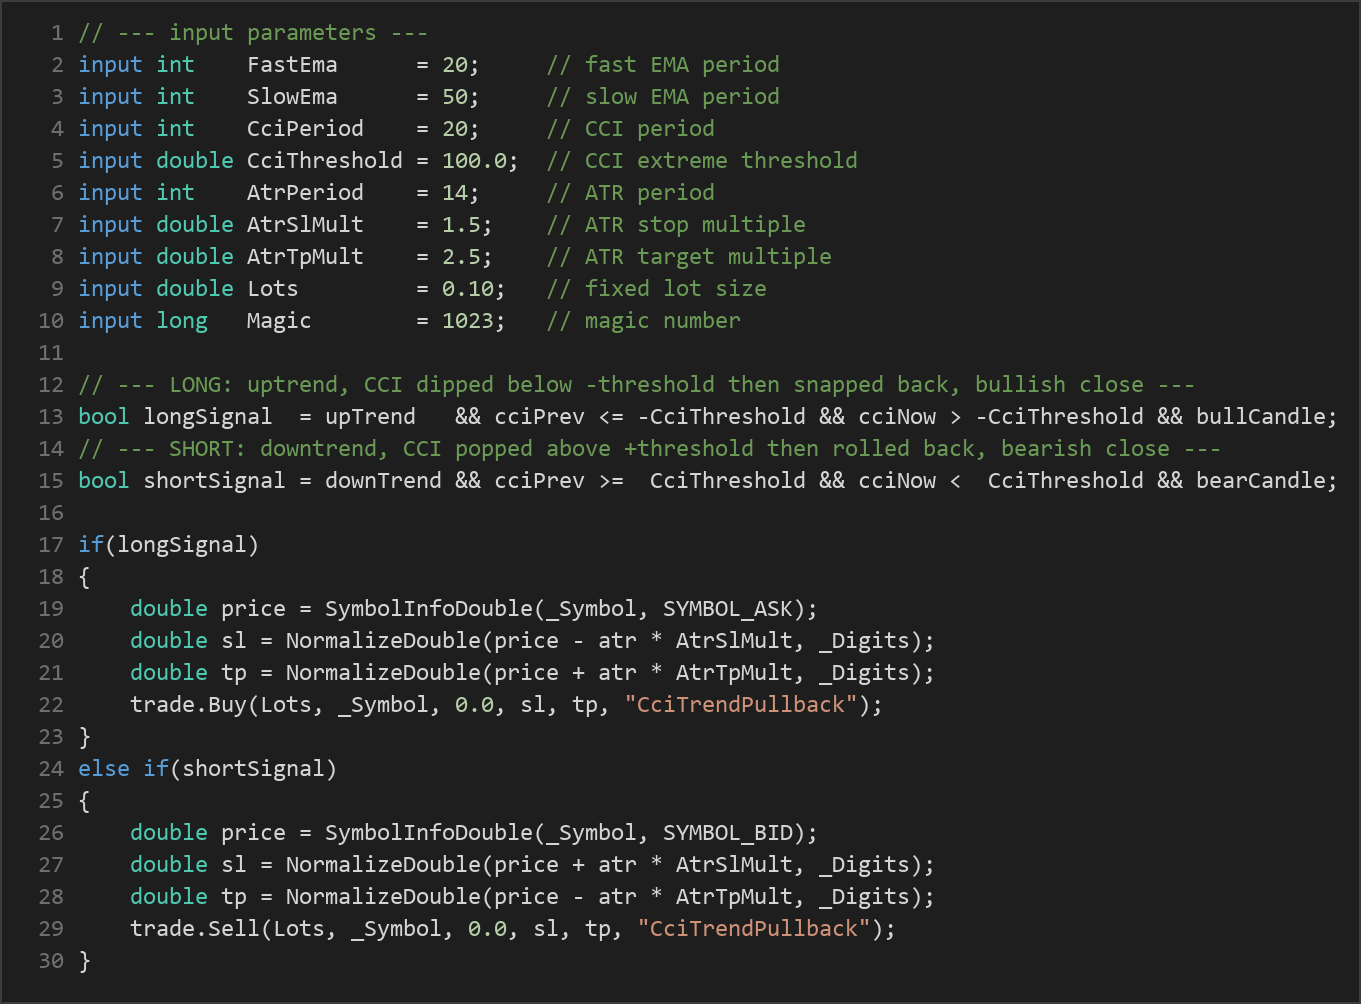
Task: Click line number 30 in the gutter
Action: (x=51, y=960)
